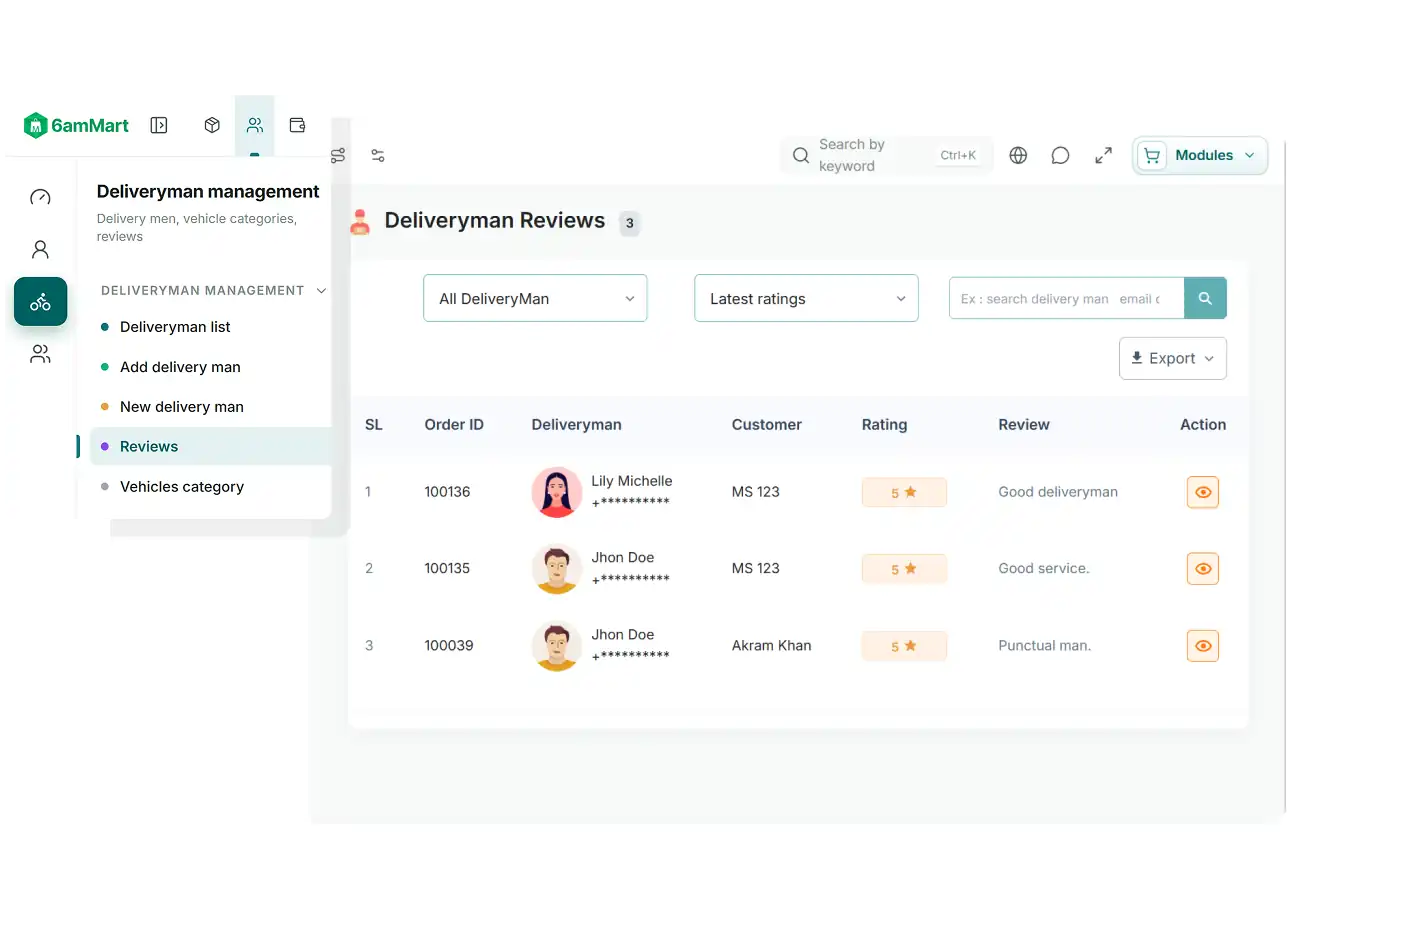Open the single user icon in sidebar
Viewport: 1408px width, 952px height.
point(40,249)
